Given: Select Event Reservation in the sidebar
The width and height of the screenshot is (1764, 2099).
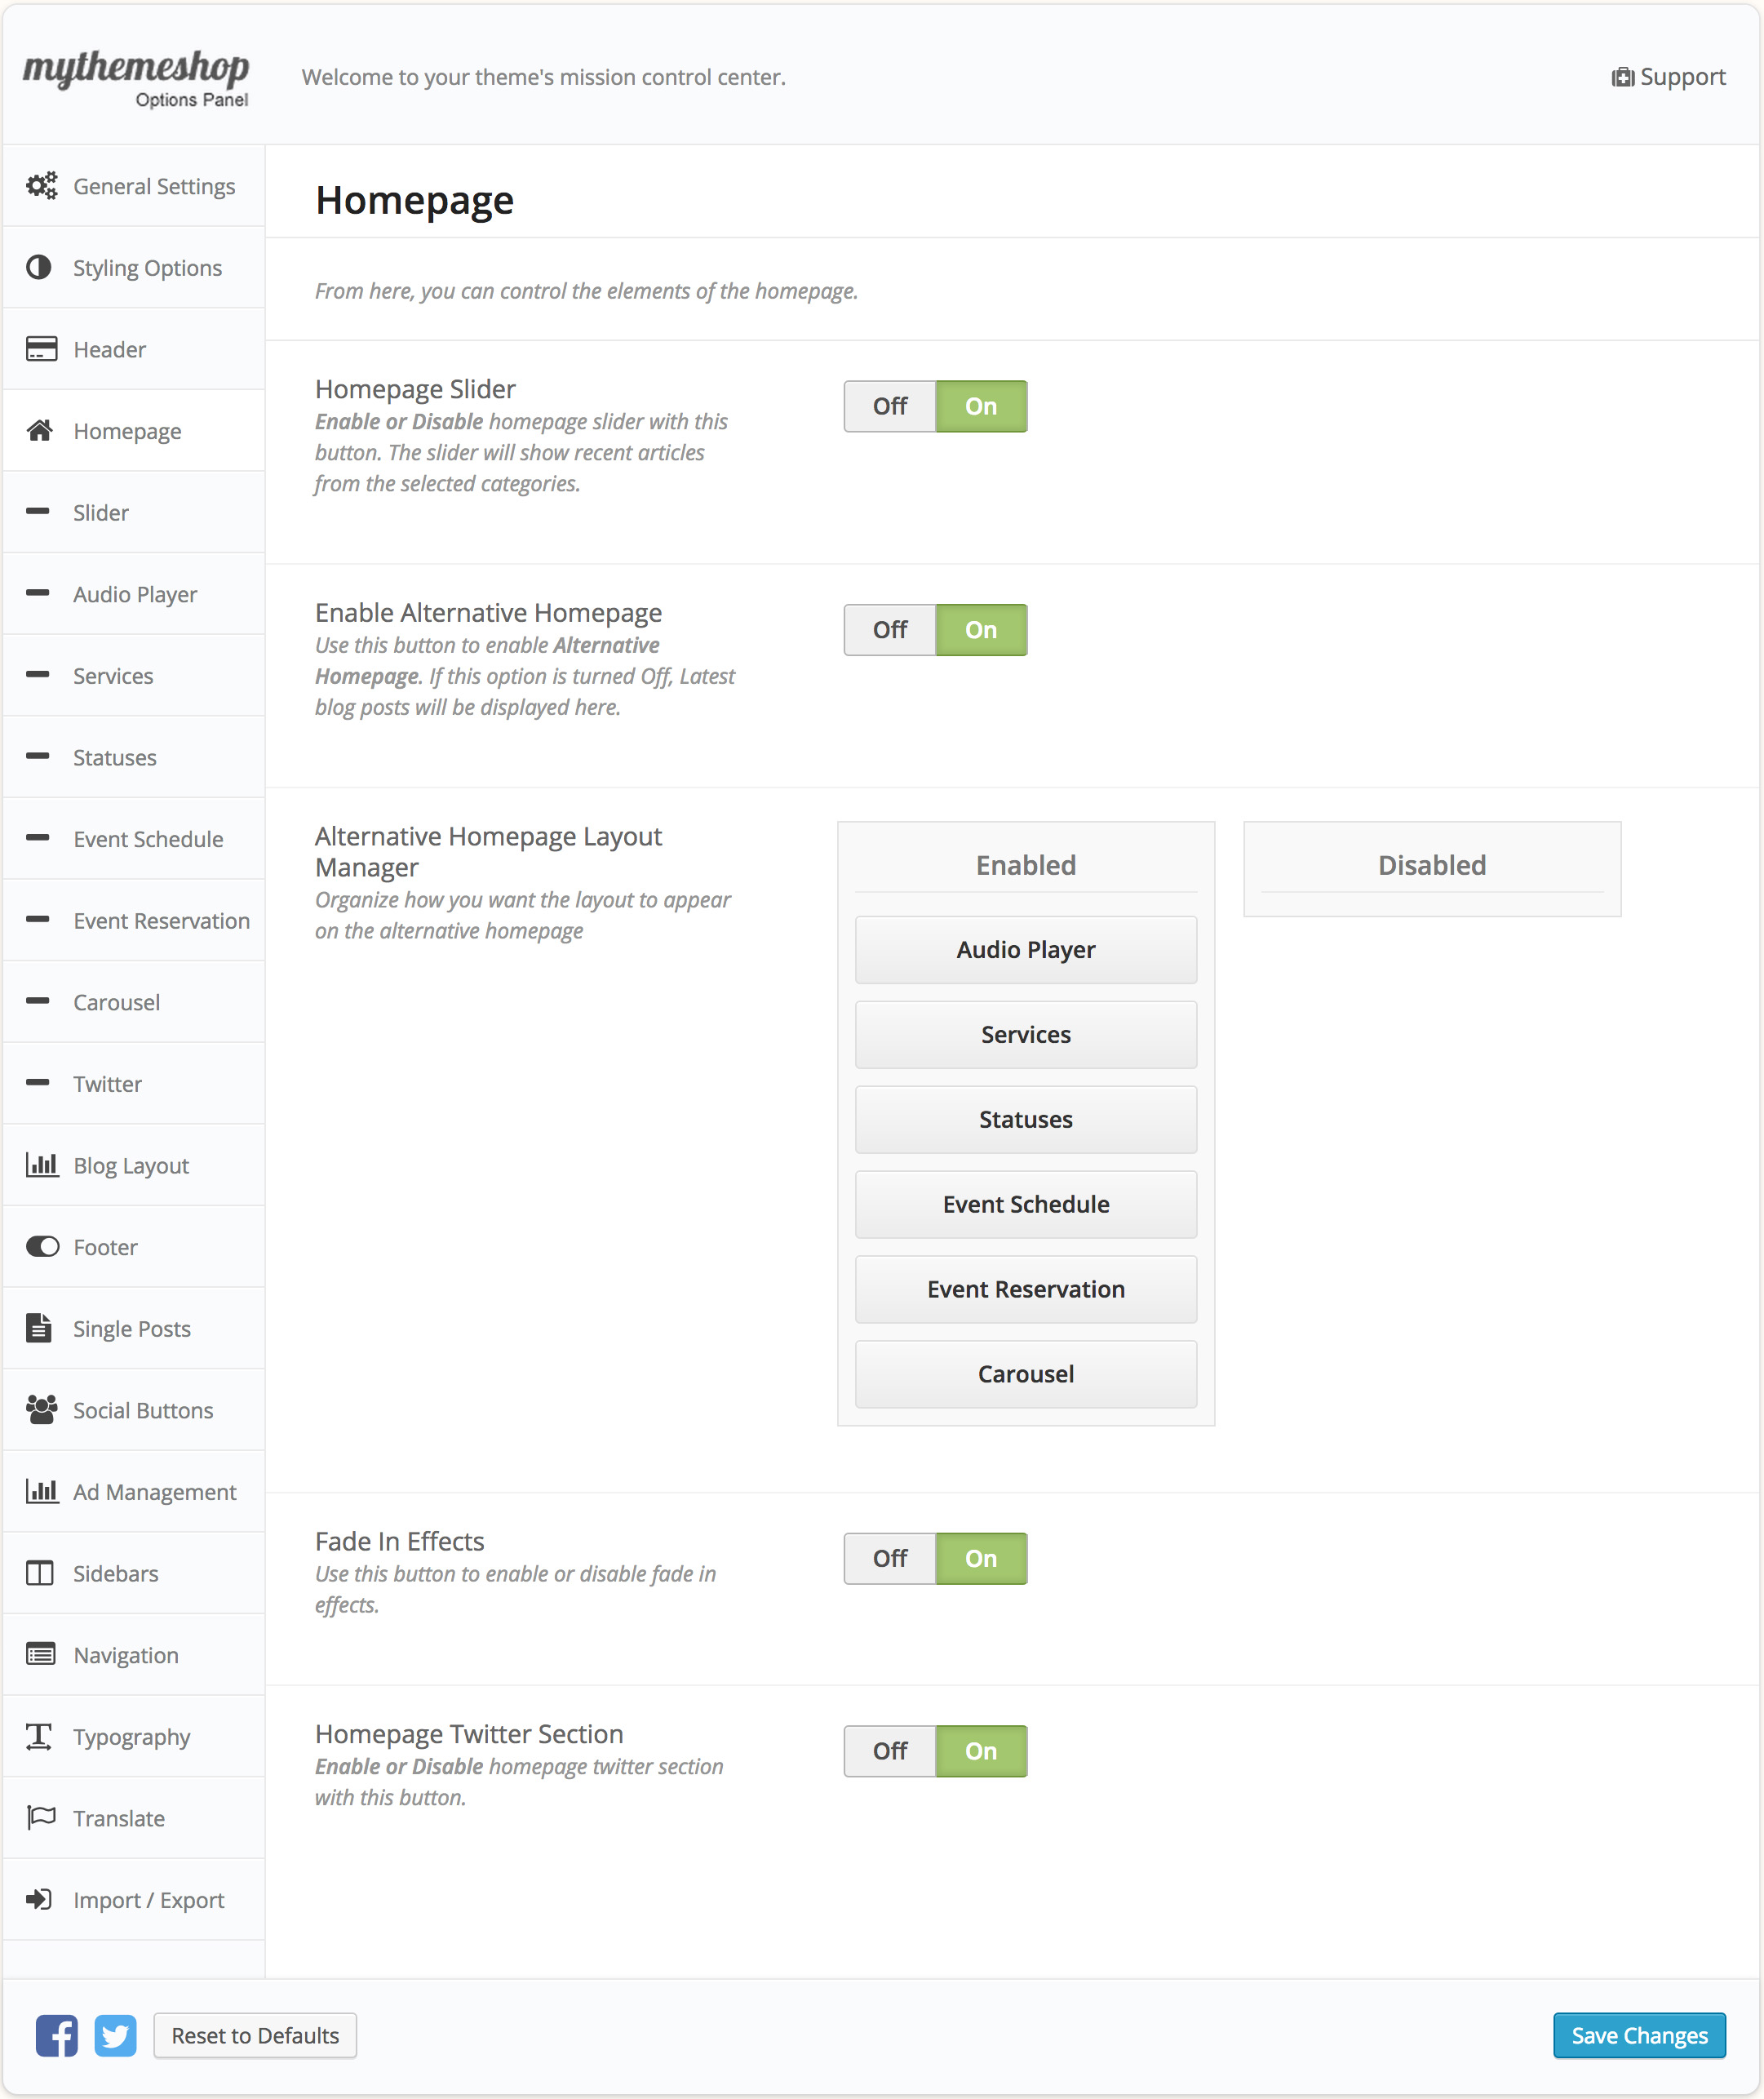Looking at the screenshot, I should pyautogui.click(x=161, y=920).
